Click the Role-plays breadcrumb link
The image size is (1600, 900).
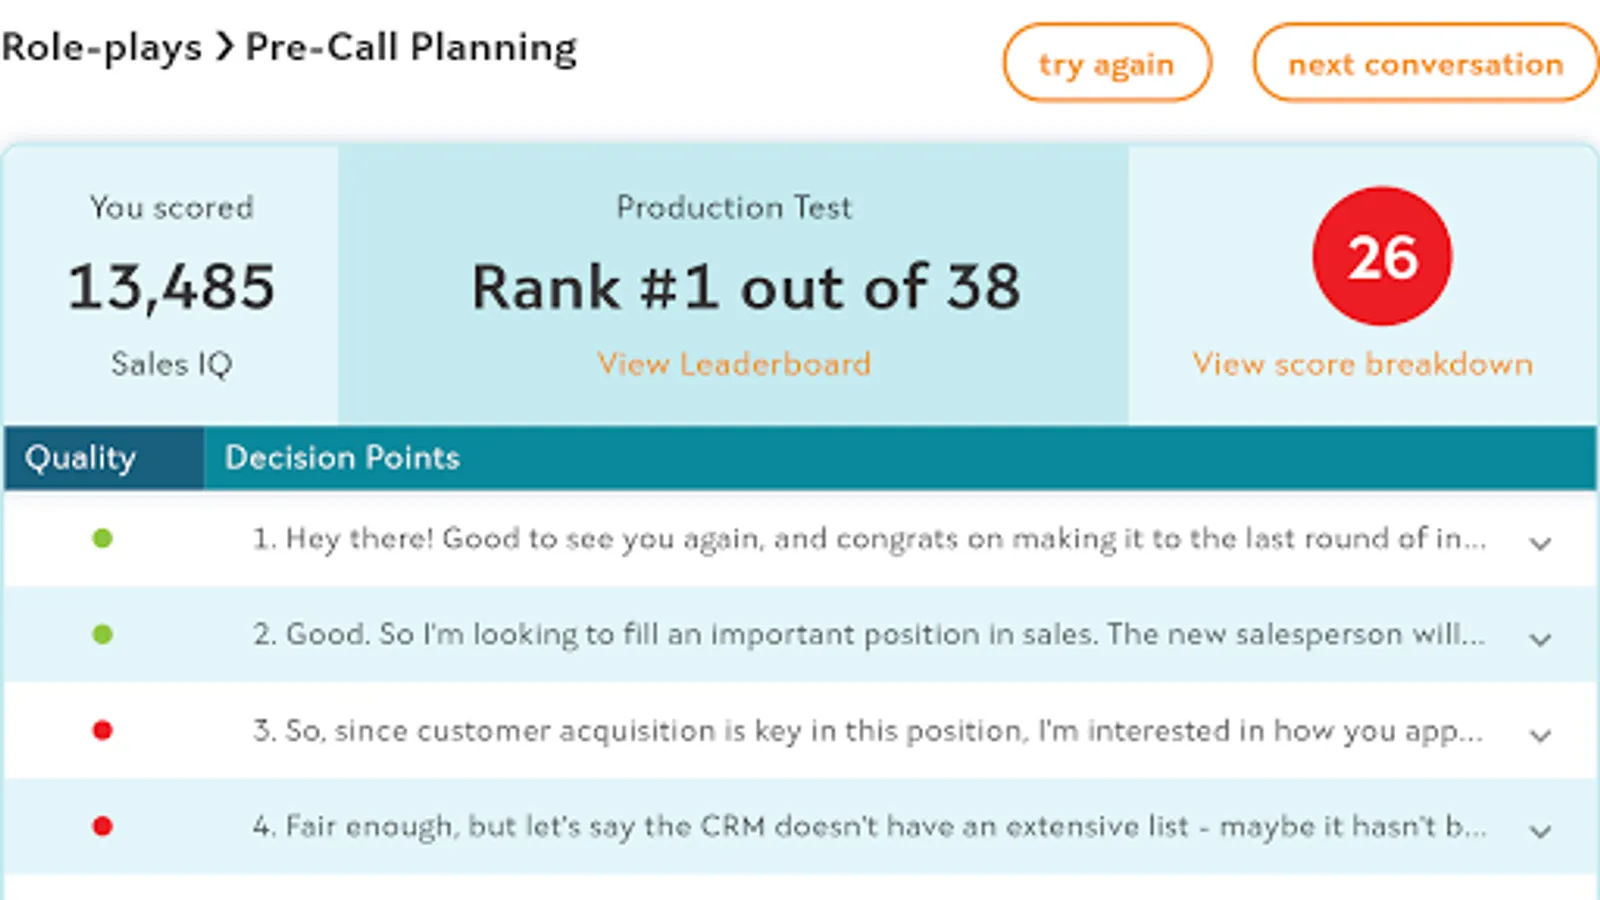[101, 47]
